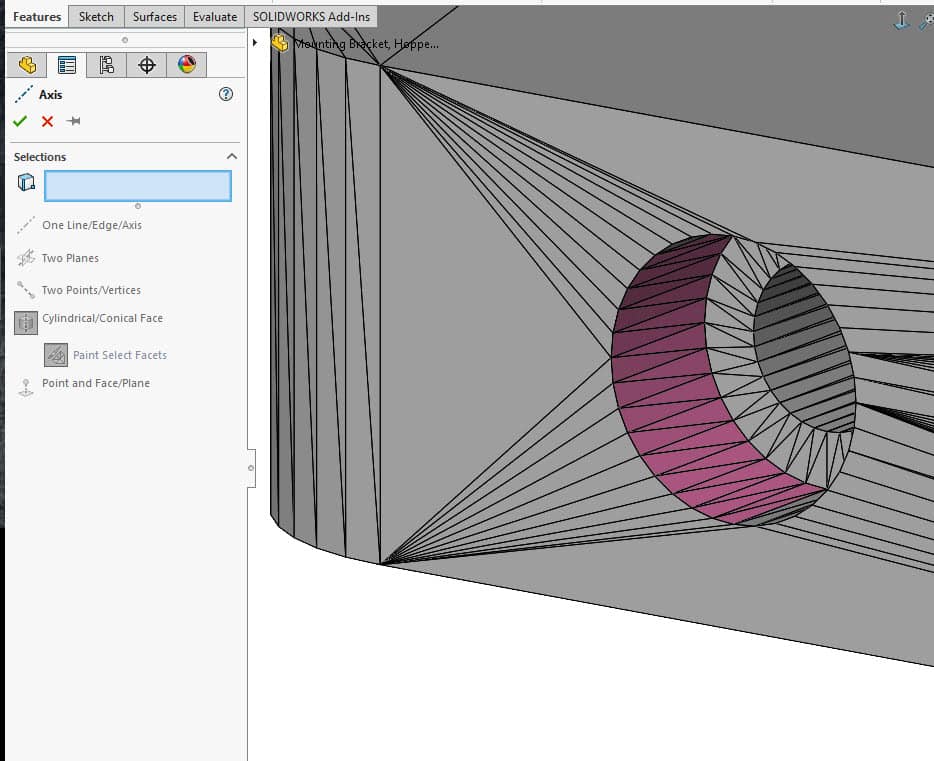Toggle the keep visible pushpin
Viewport: 934px width, 761px height.
(x=73, y=121)
